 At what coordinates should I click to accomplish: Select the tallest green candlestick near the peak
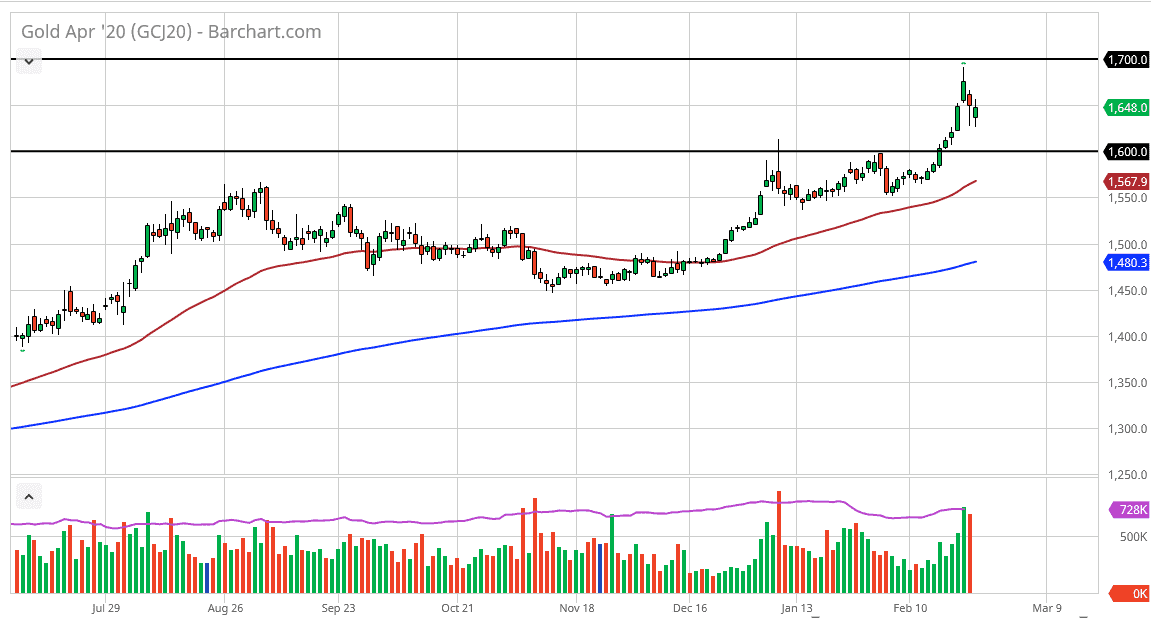point(963,90)
